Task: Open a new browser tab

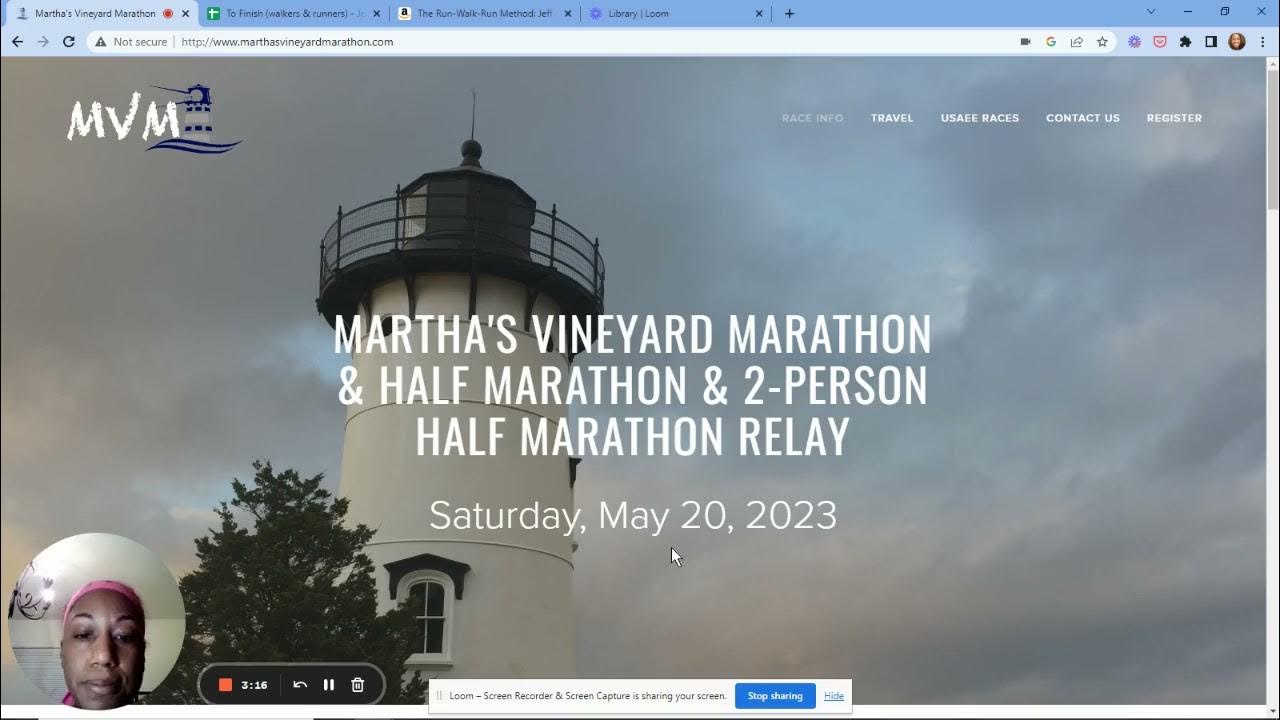Action: click(789, 14)
